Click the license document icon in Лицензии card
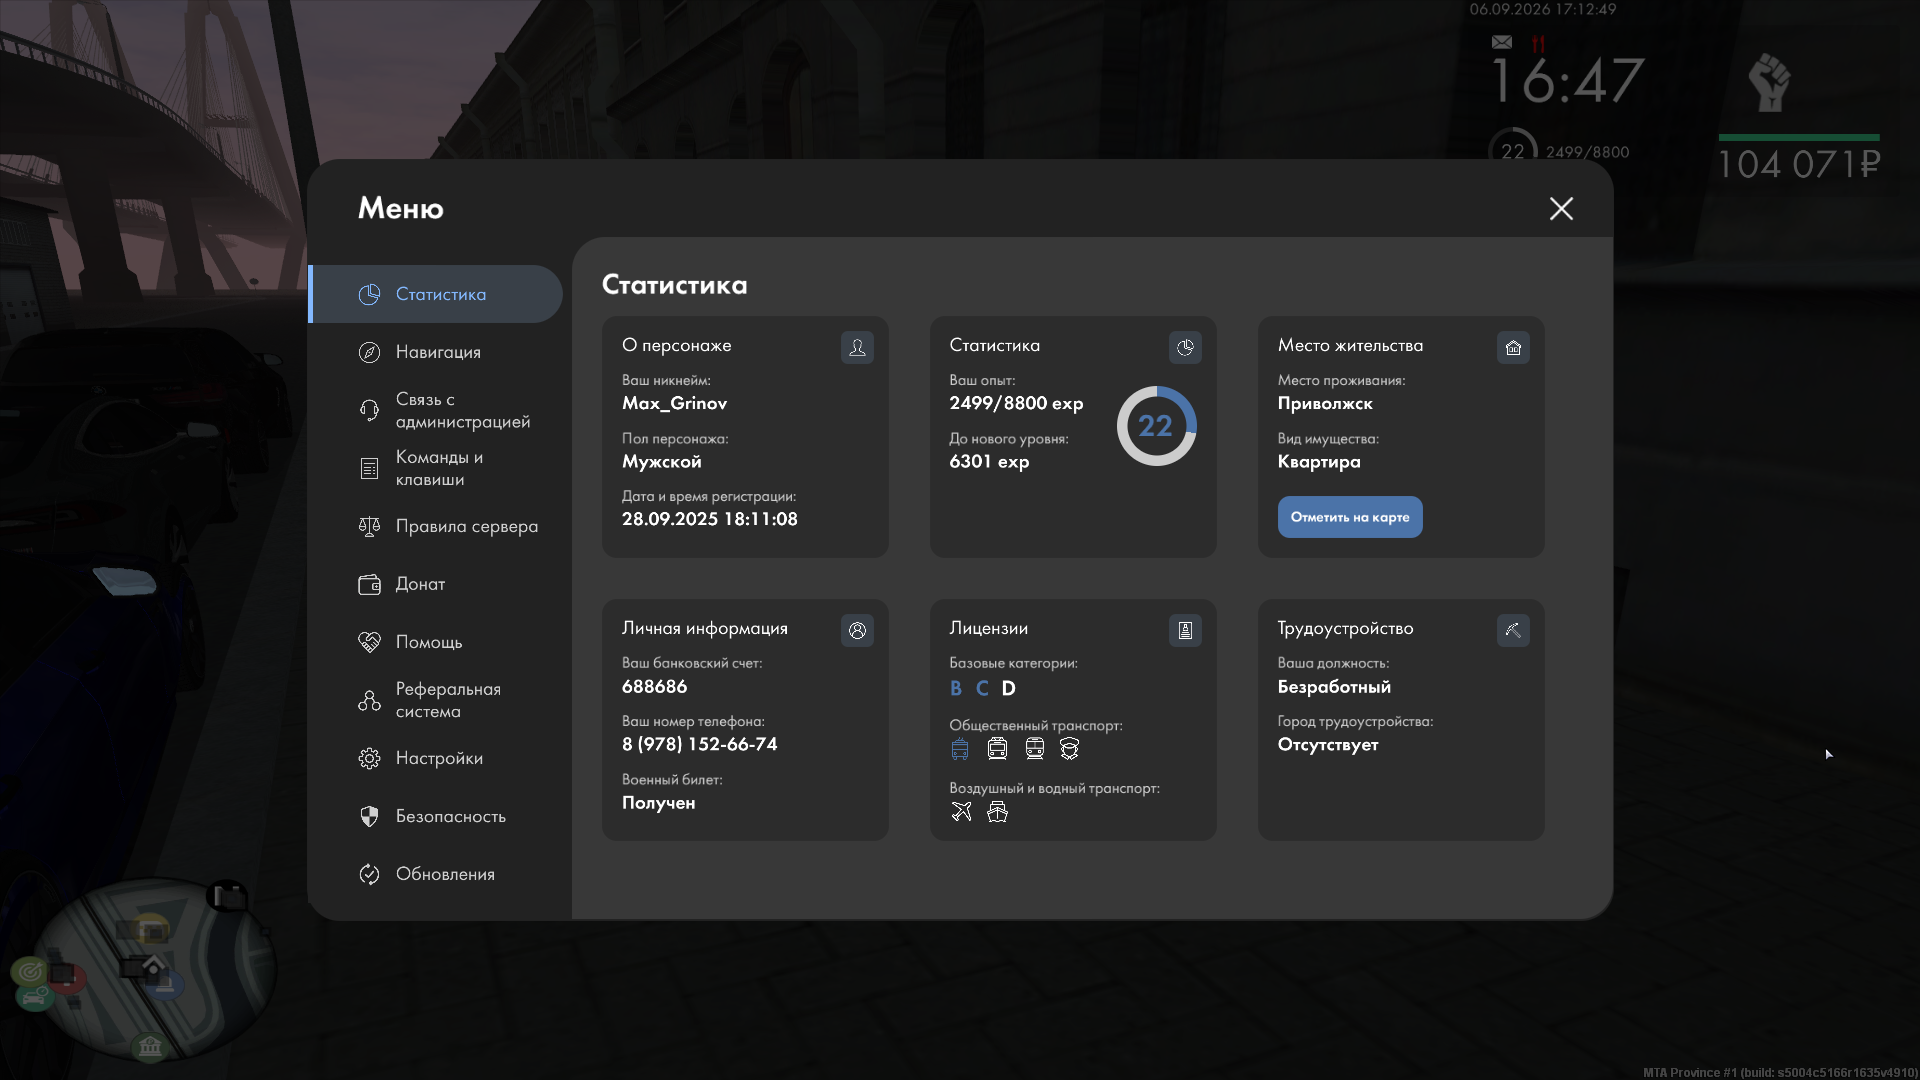The image size is (1920, 1080). pos(1185,630)
